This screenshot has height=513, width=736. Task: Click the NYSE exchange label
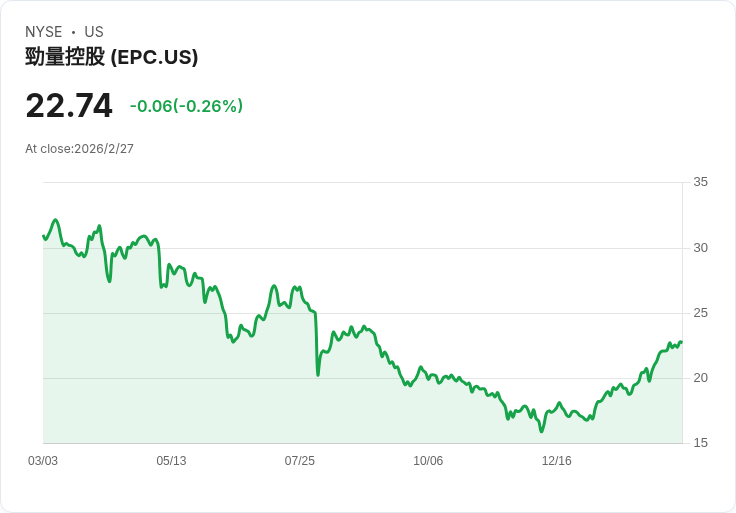(x=44, y=32)
